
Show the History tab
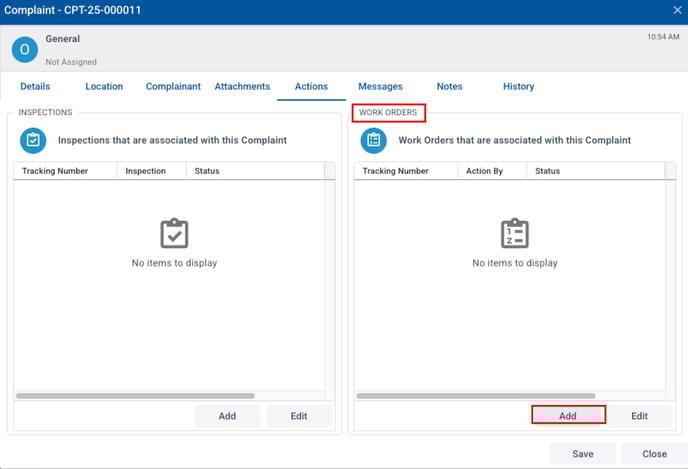(518, 87)
